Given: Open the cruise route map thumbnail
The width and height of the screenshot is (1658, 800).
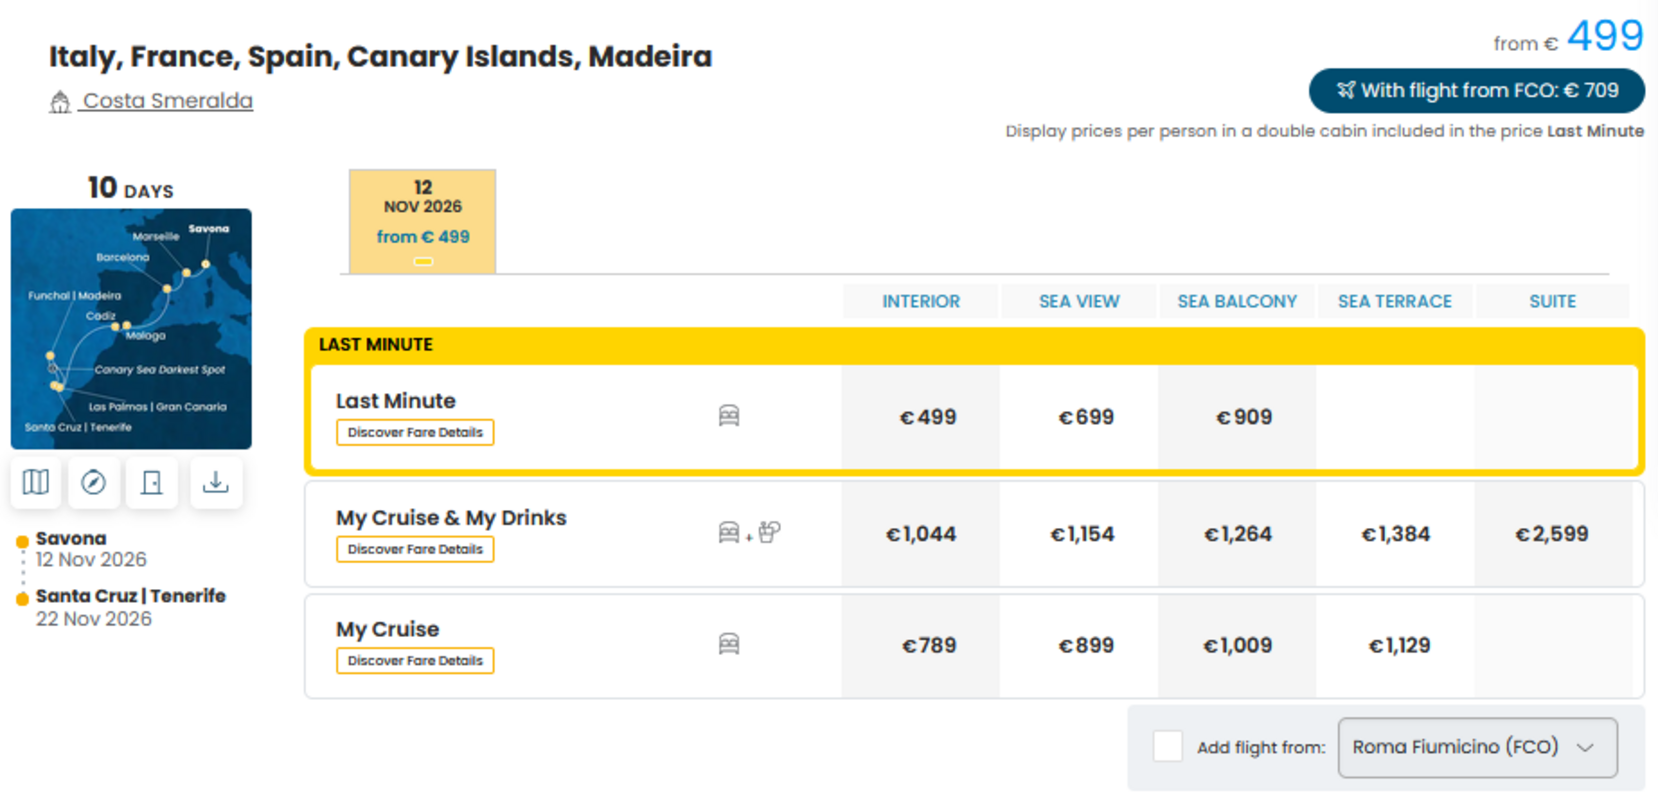Looking at the screenshot, I should 131,329.
